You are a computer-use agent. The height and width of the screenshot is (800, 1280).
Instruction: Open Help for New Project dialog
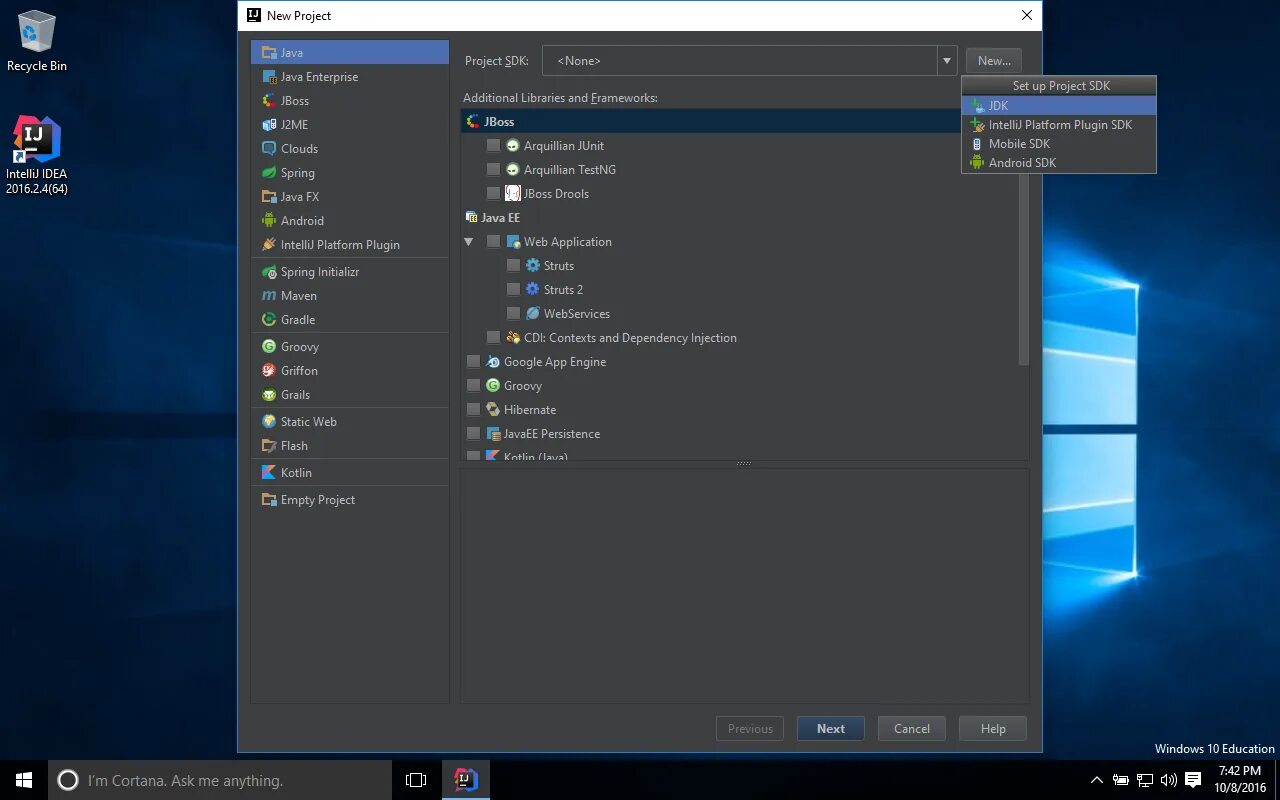point(993,729)
